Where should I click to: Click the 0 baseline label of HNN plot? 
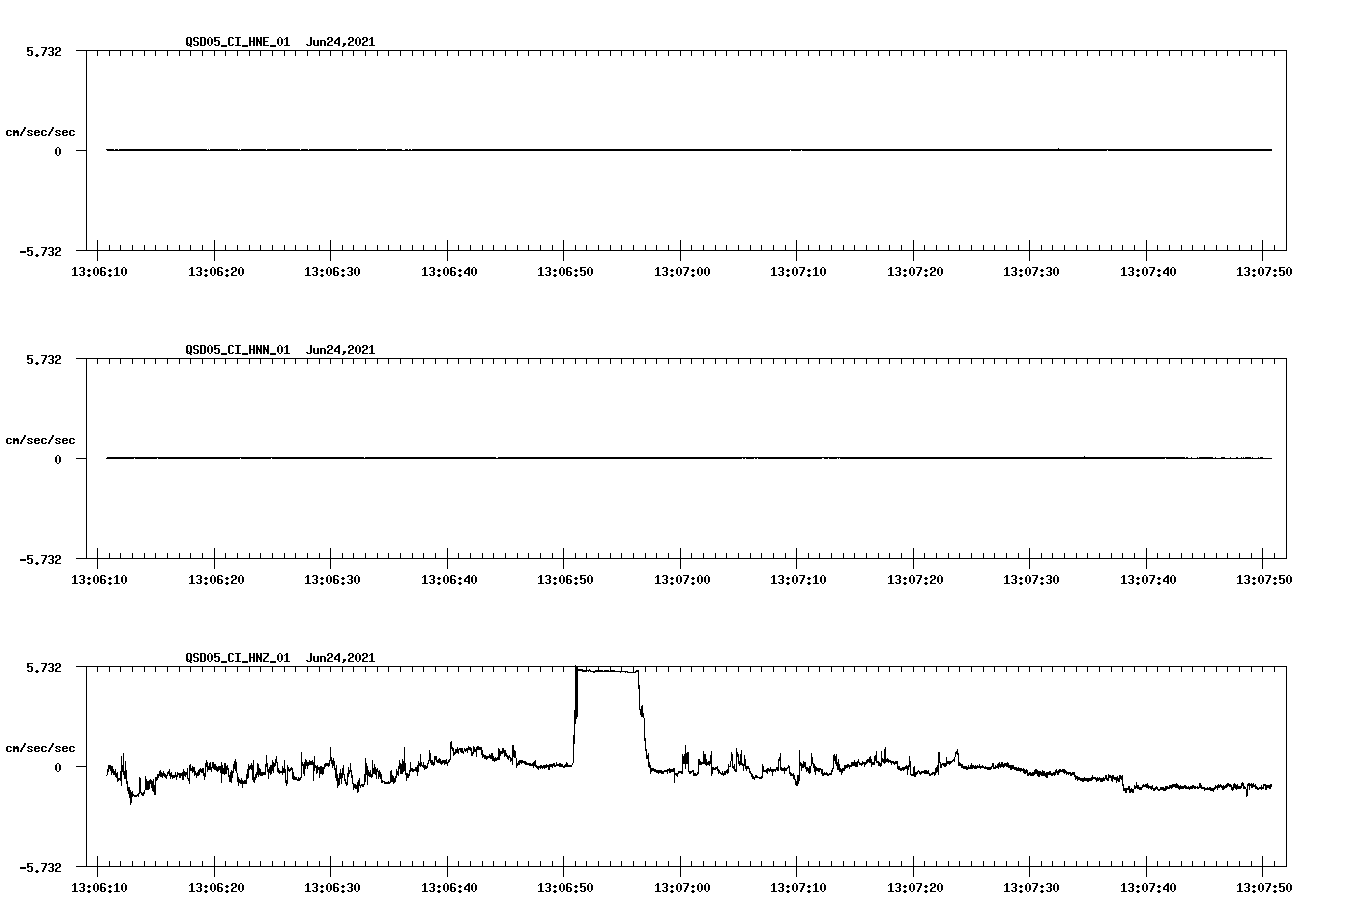[58, 460]
